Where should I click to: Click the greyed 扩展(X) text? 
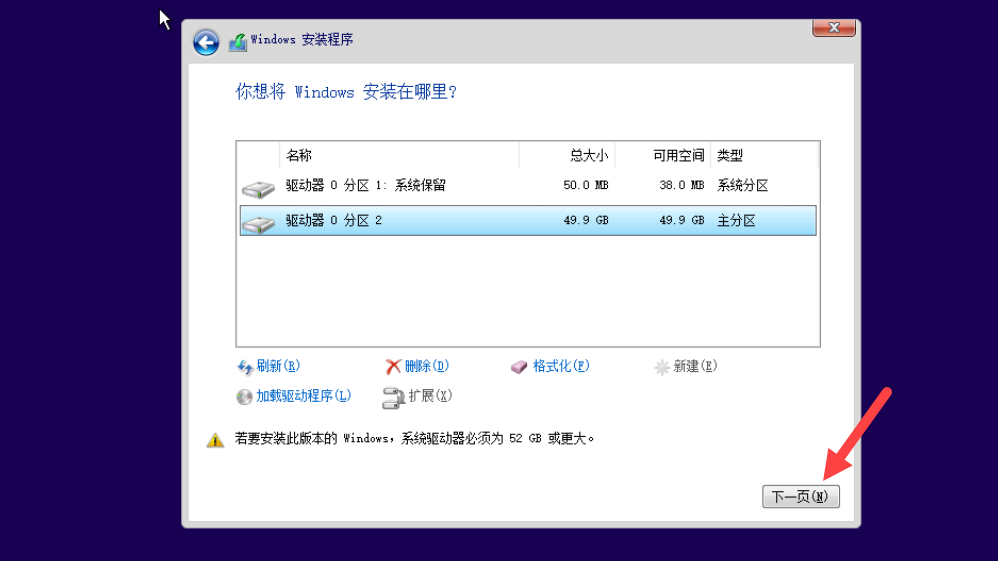[x=430, y=396]
